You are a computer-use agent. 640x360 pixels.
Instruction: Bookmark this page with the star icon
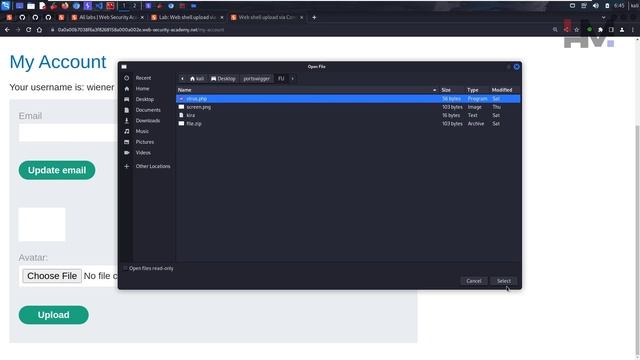(x=576, y=30)
